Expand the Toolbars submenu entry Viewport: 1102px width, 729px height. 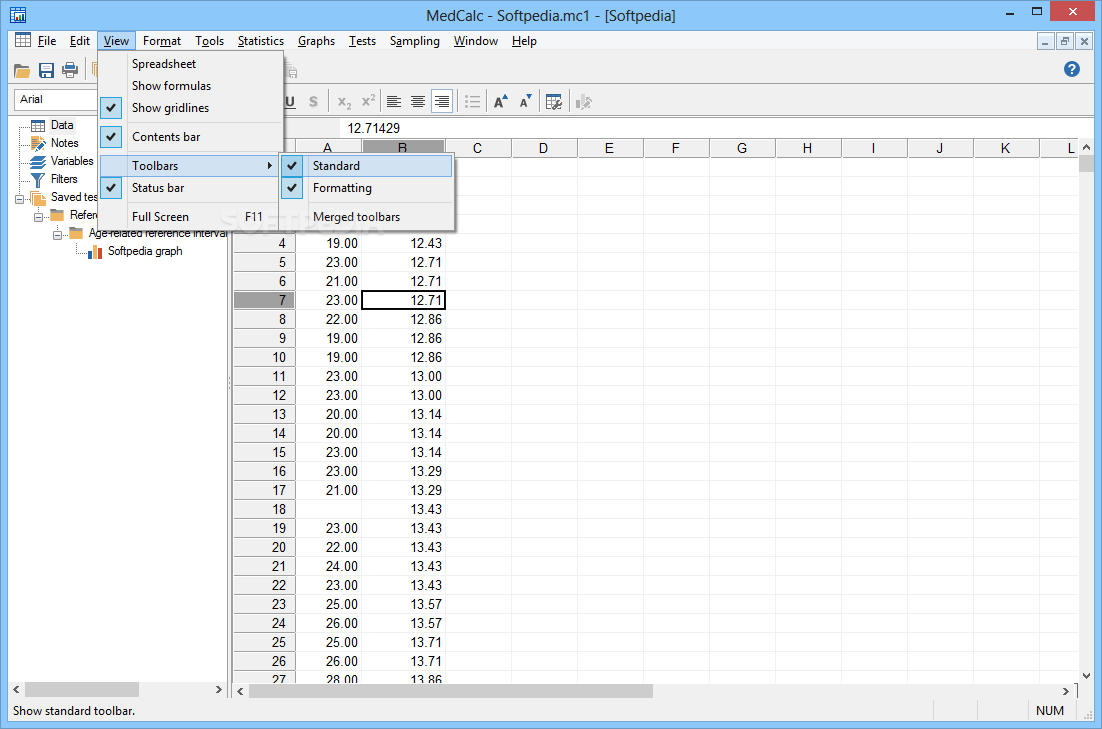click(x=190, y=166)
